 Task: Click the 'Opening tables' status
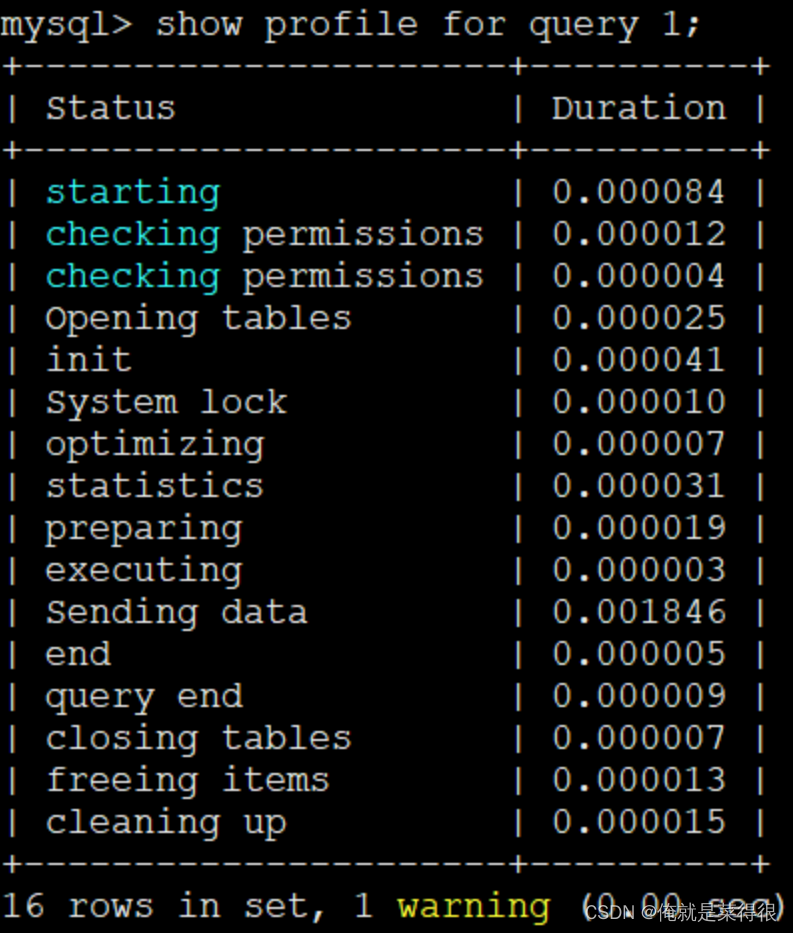(x=199, y=319)
